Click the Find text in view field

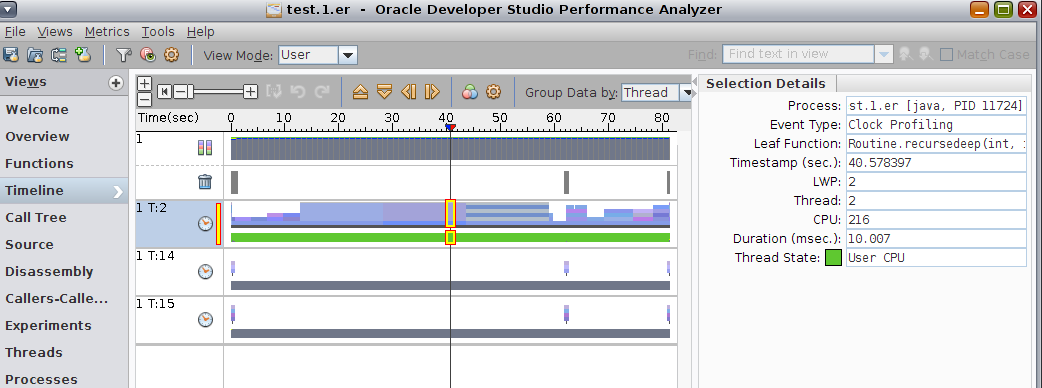pos(798,54)
